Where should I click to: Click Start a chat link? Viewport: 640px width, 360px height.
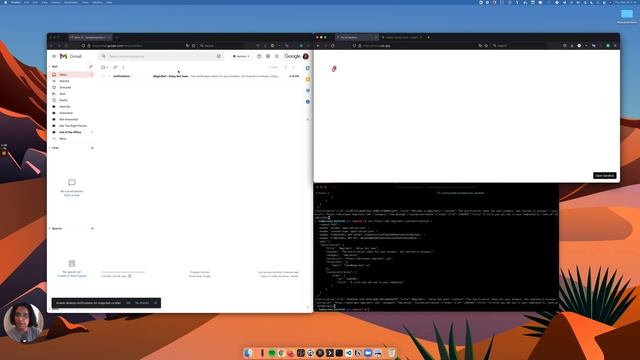pyautogui.click(x=72, y=196)
